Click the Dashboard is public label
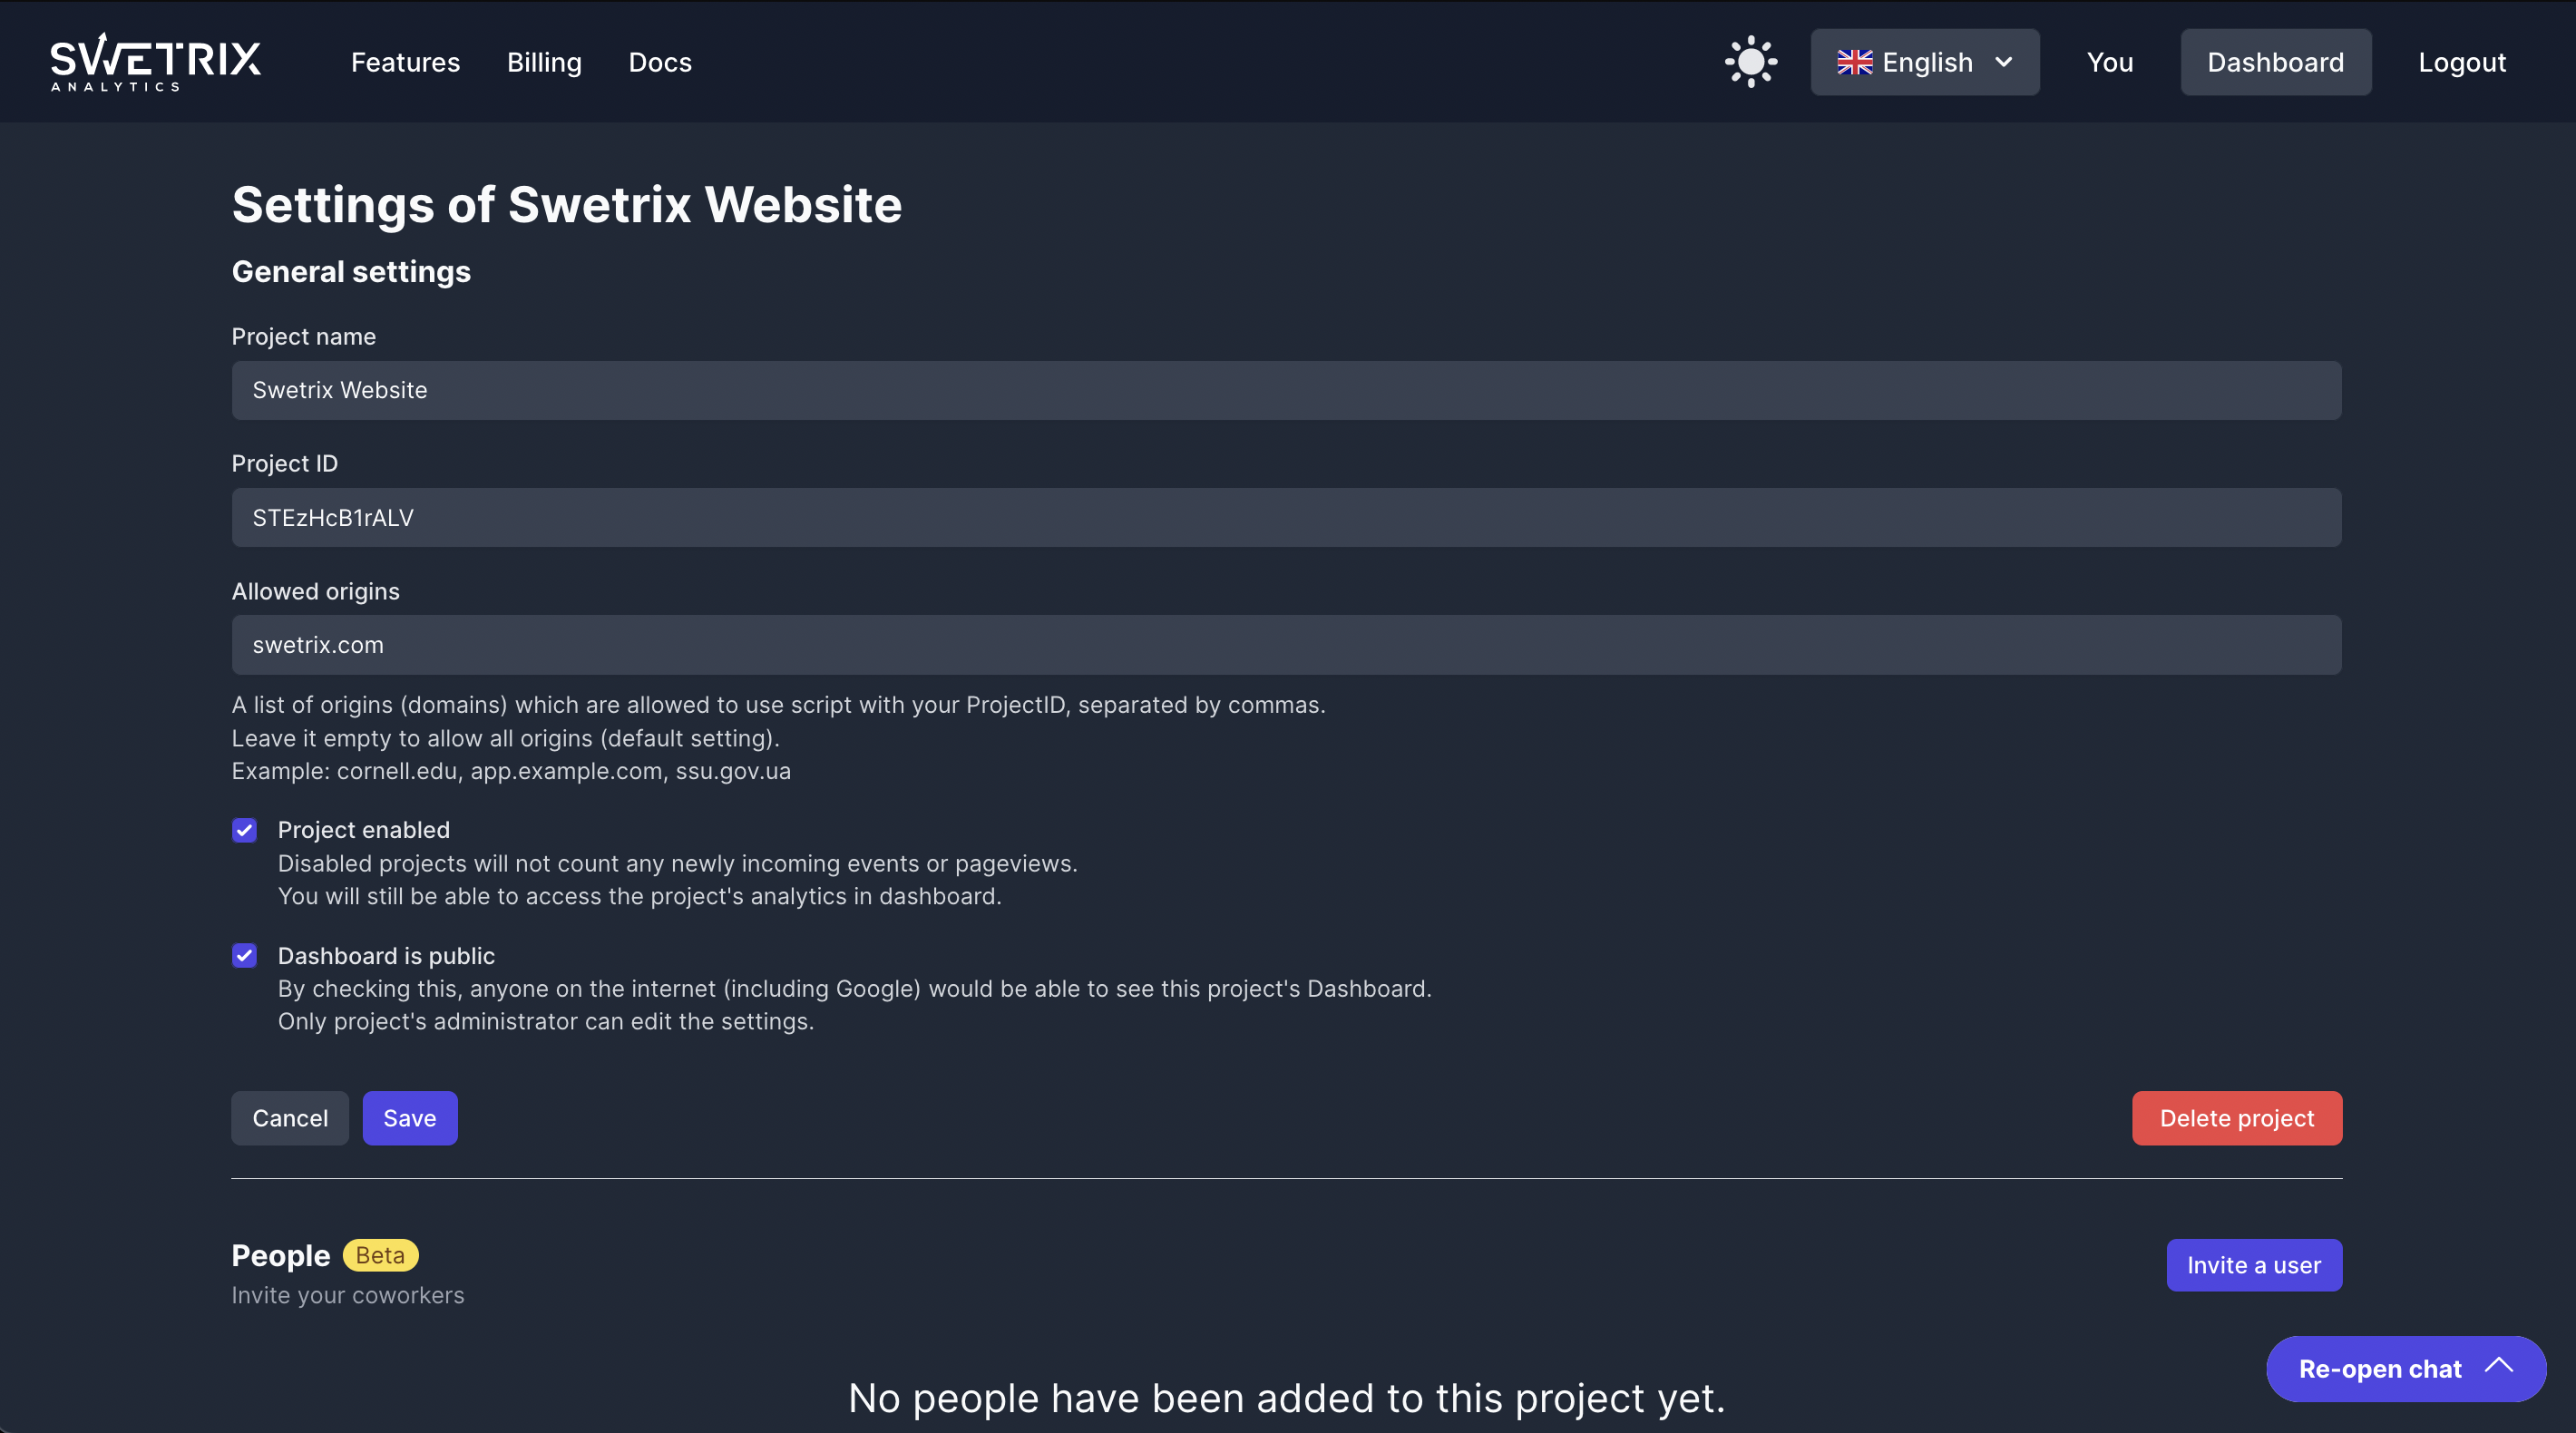Screen dimensions: 2576x1433 pyautogui.click(x=386, y=956)
